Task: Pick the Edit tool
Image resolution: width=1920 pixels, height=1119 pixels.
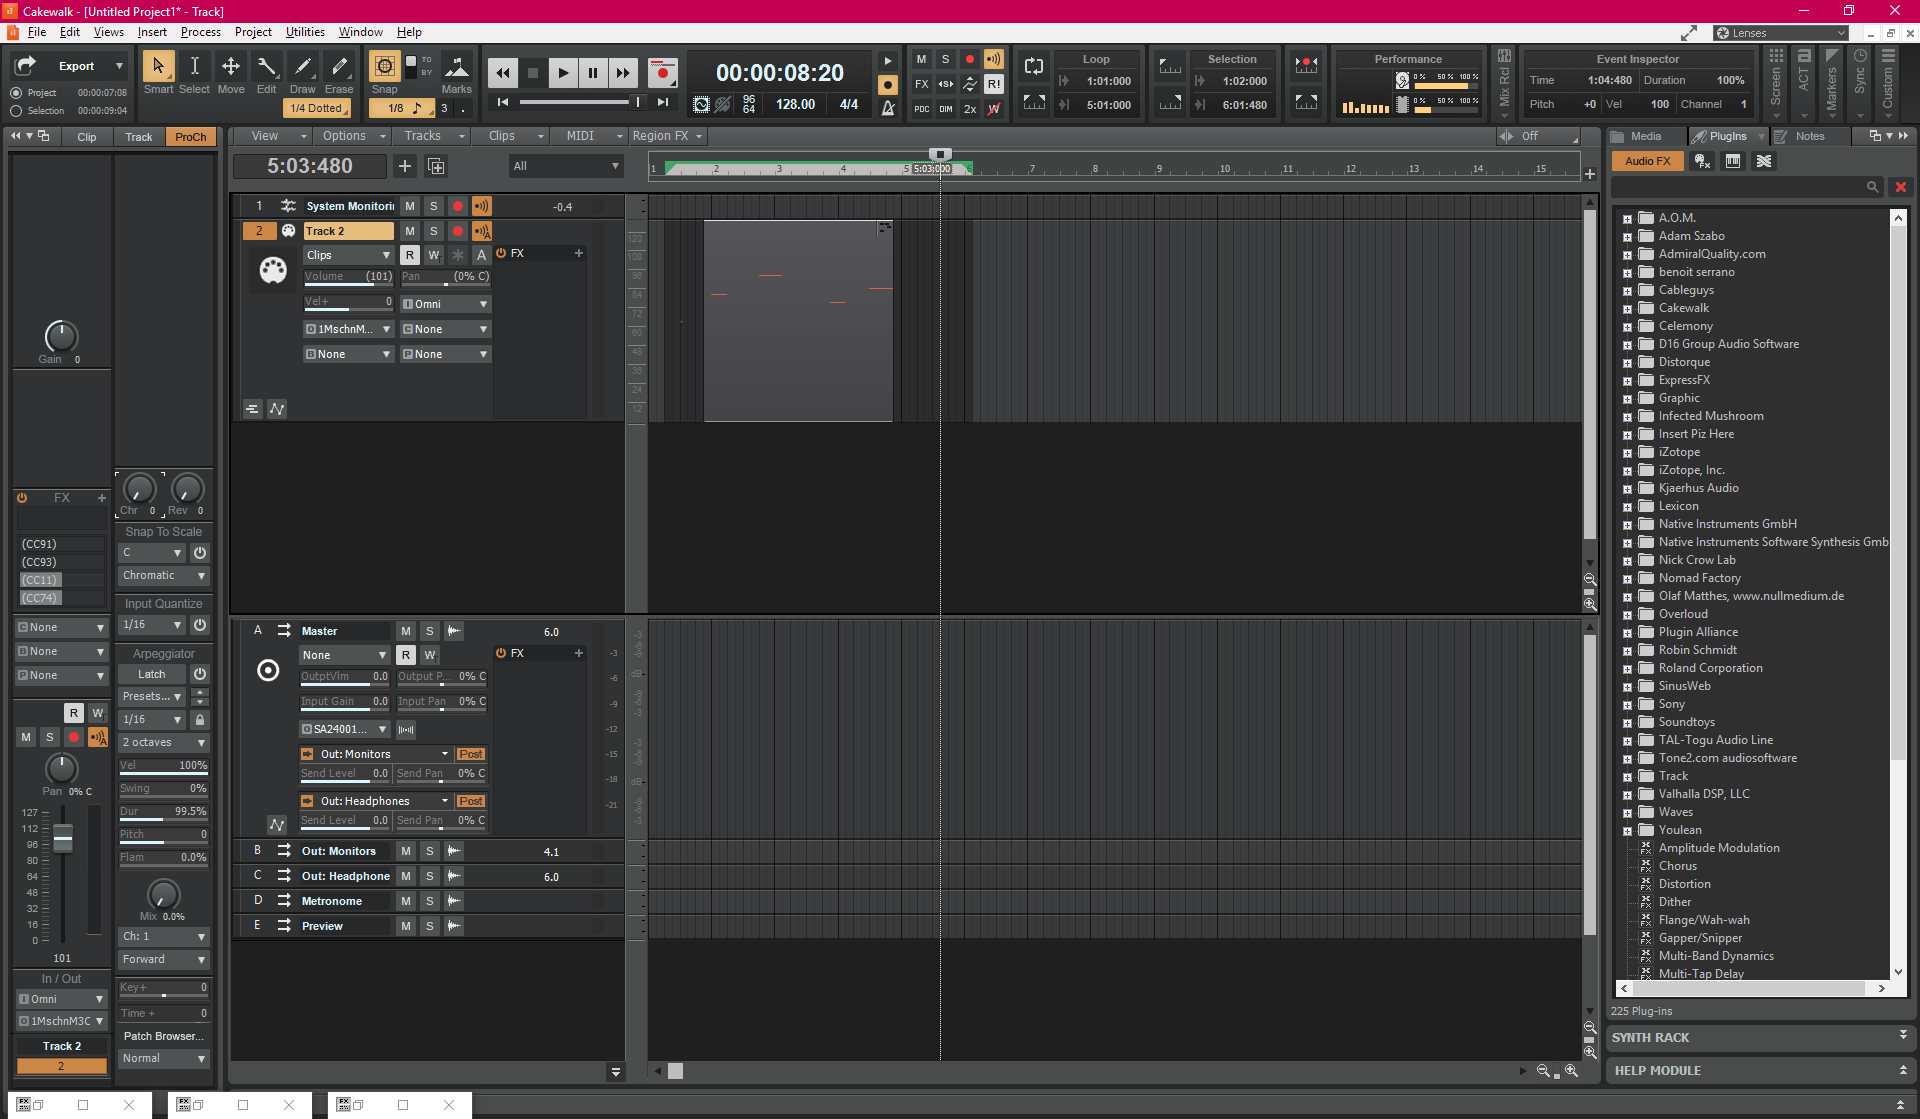Action: click(266, 66)
